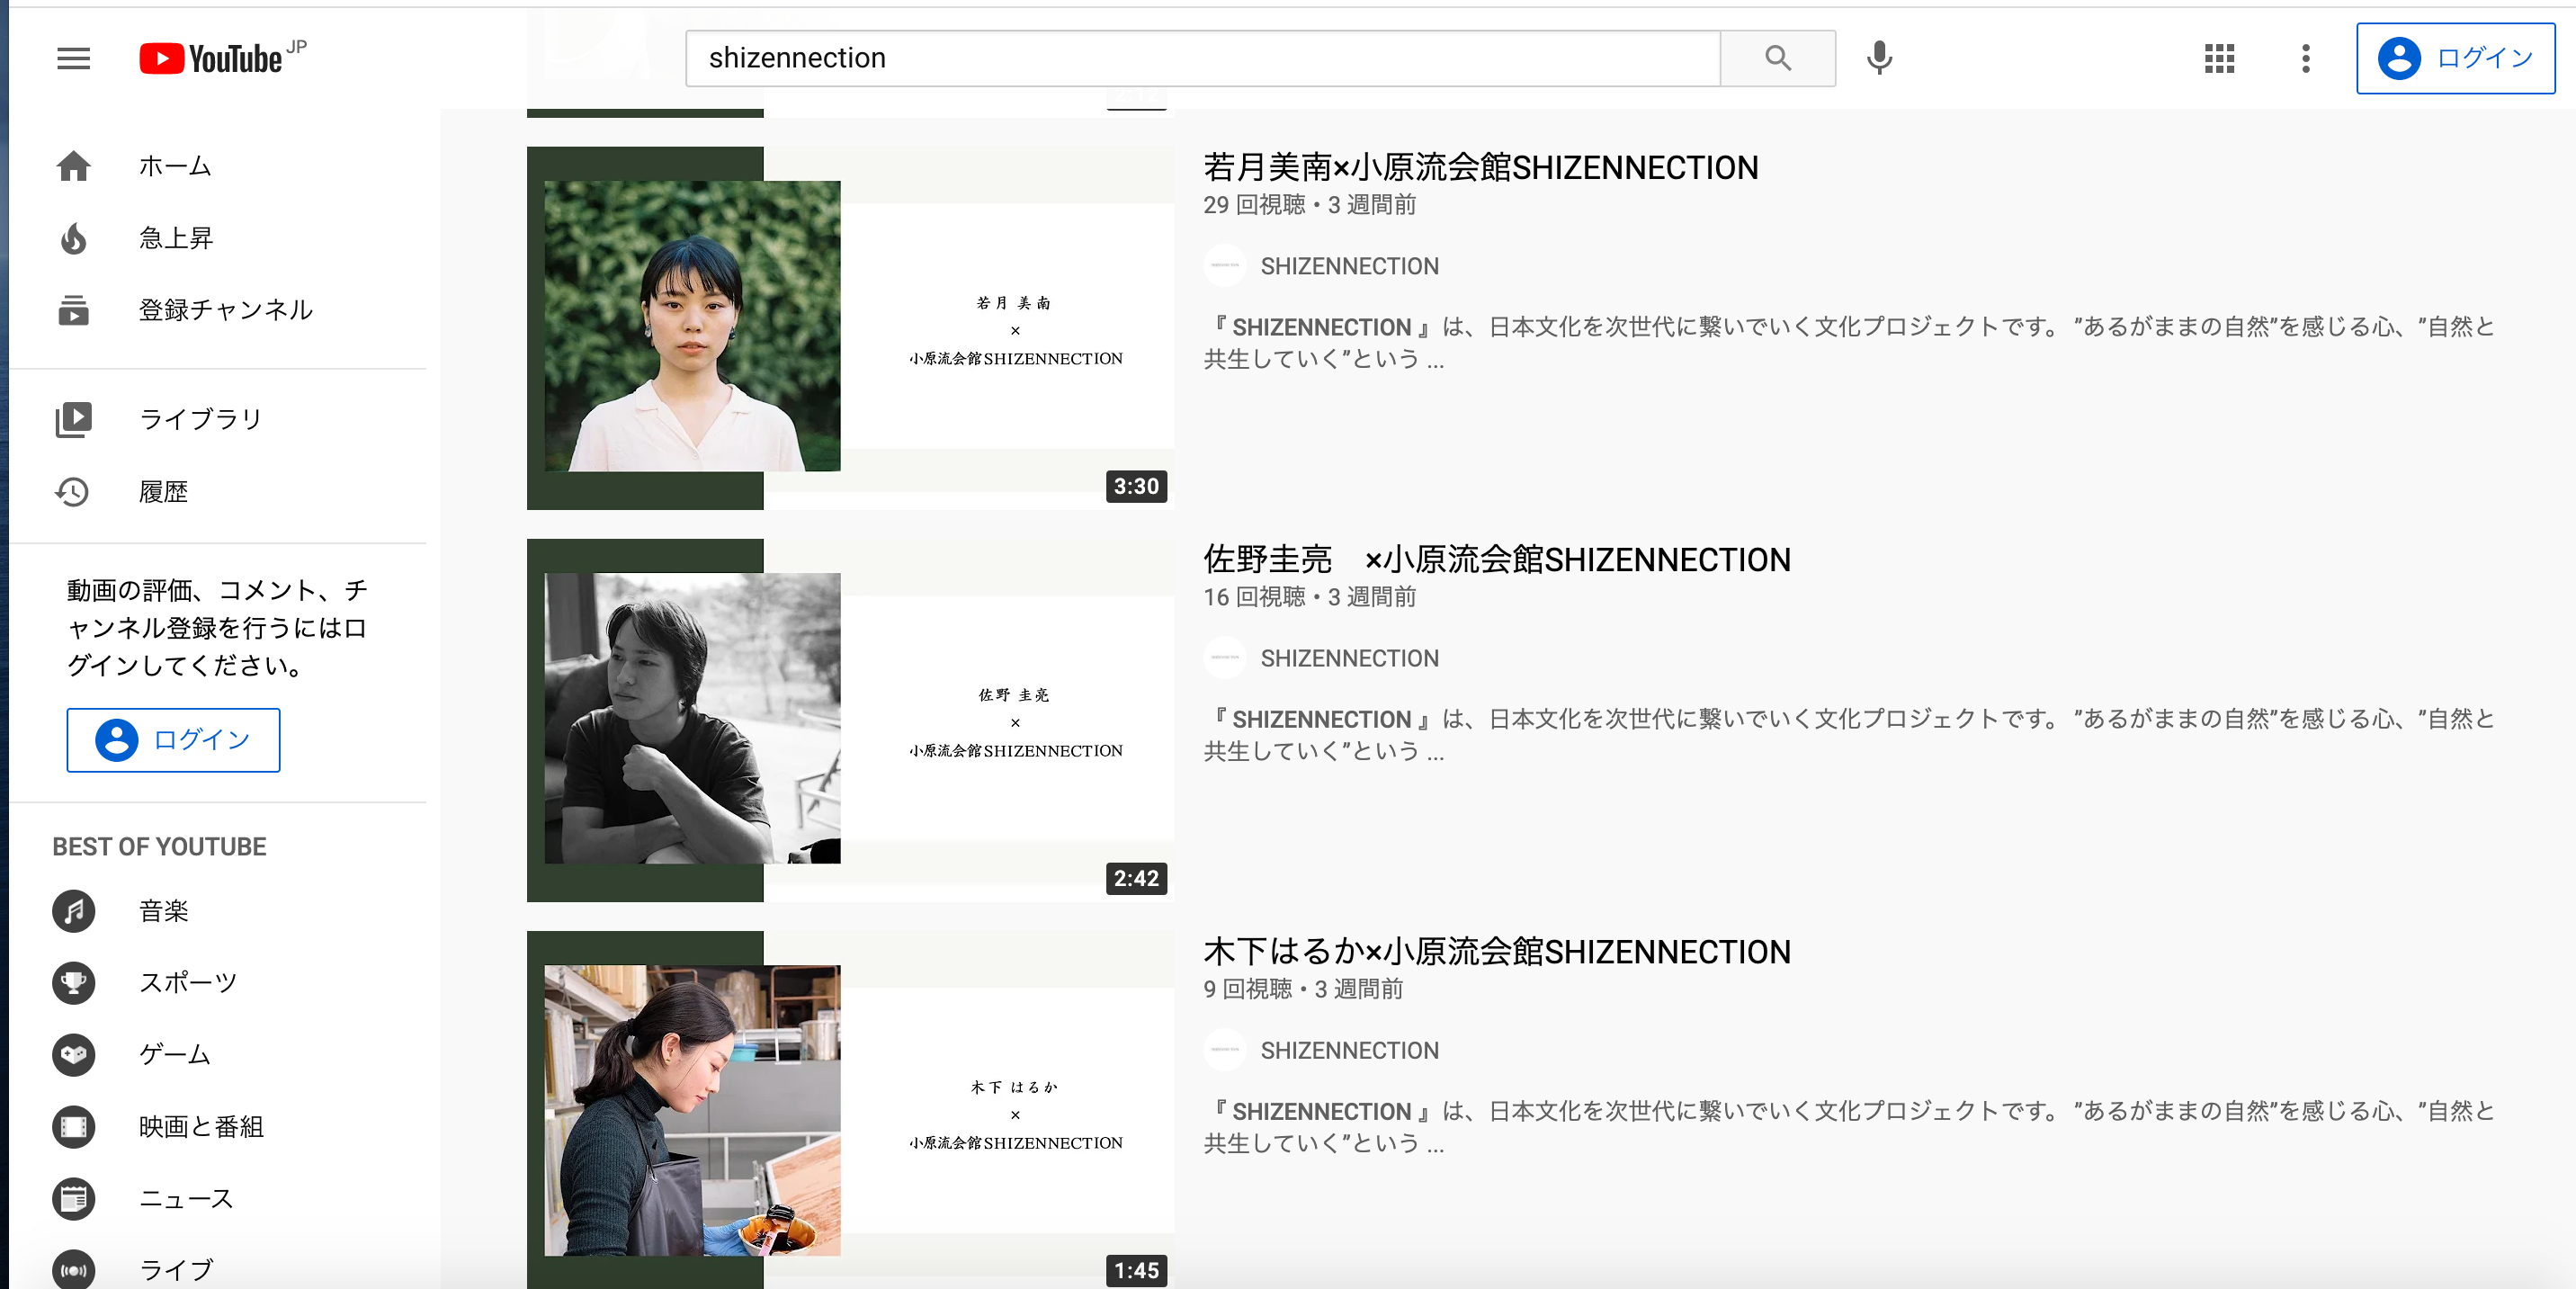Viewport: 2576px width, 1289px height.
Task: Open the three-dot settings menu
Action: (2305, 58)
